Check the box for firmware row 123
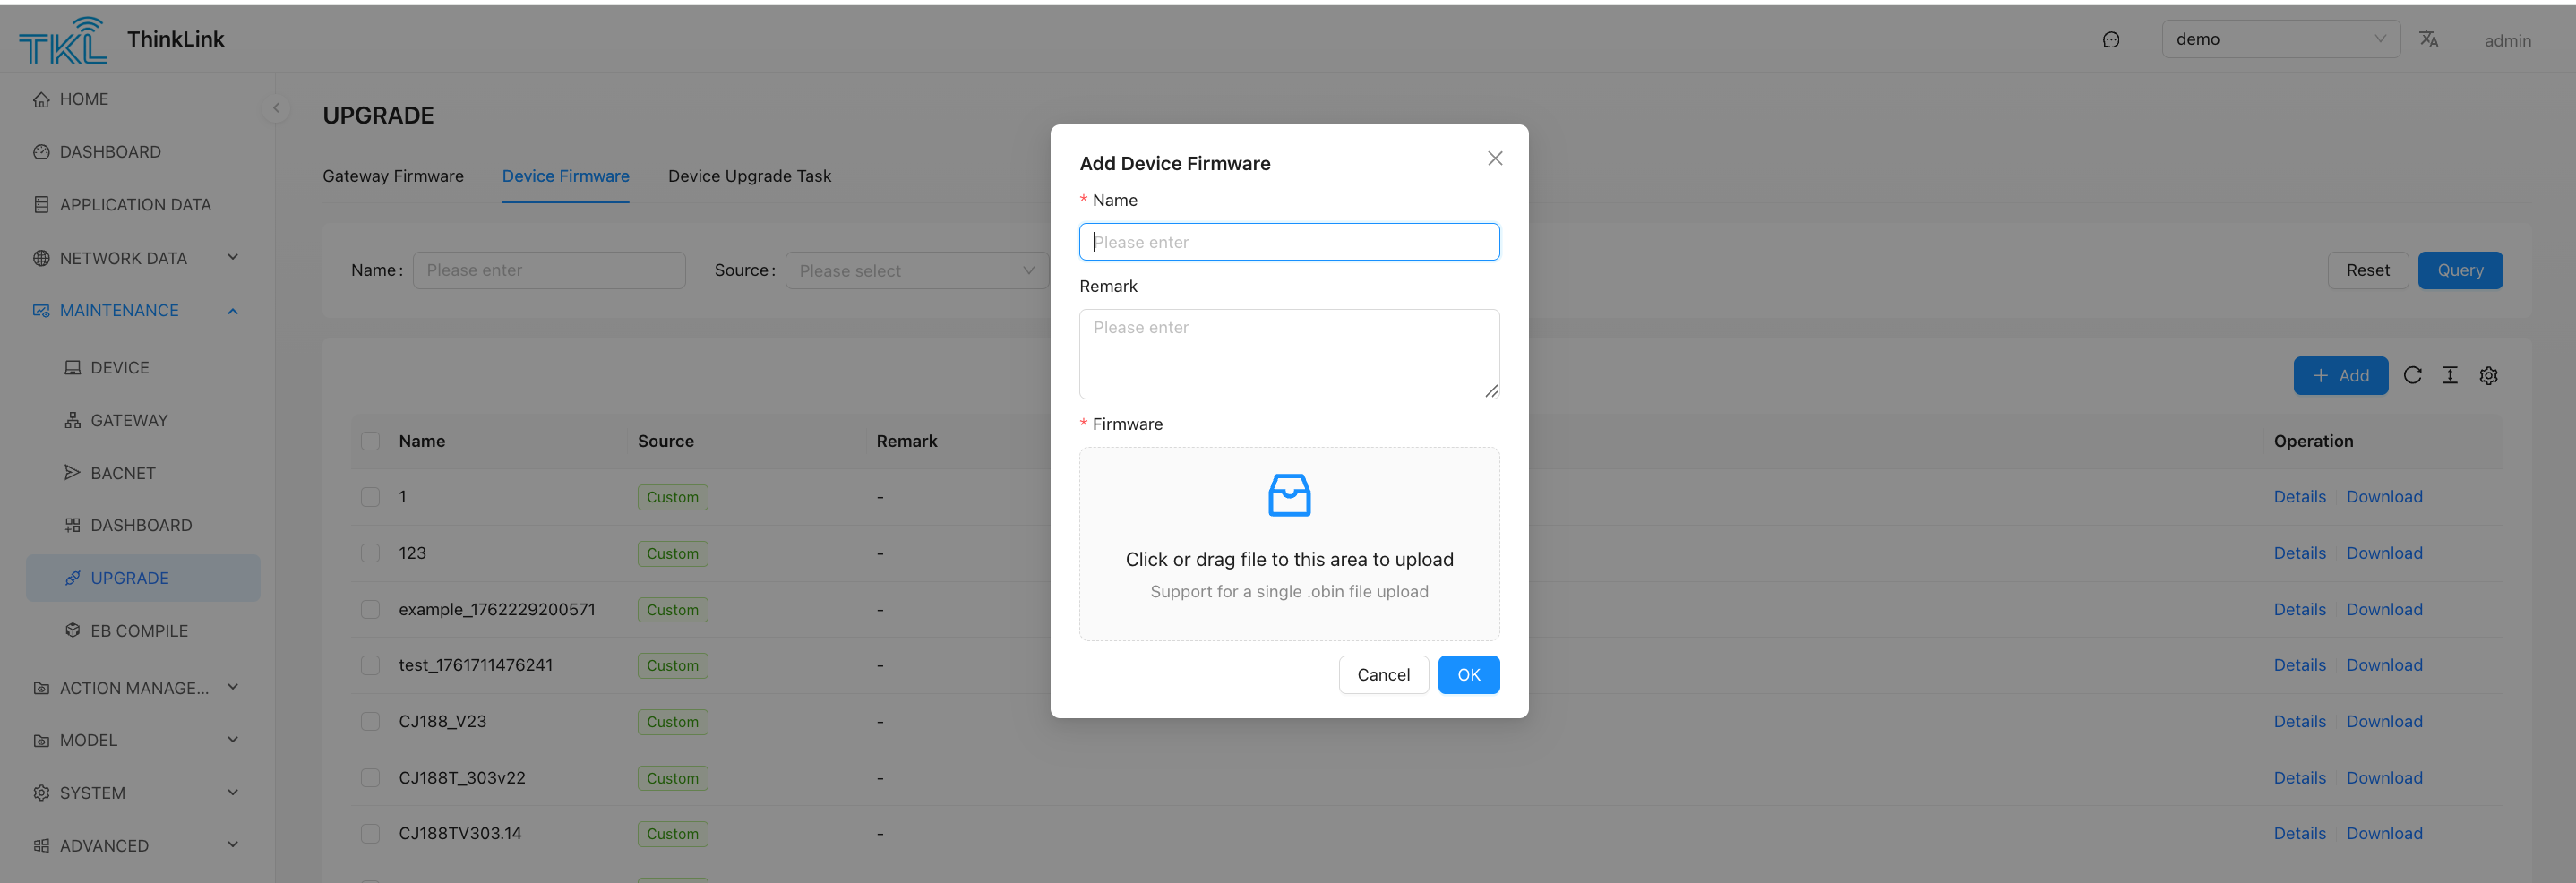The width and height of the screenshot is (2576, 883). pos(370,553)
